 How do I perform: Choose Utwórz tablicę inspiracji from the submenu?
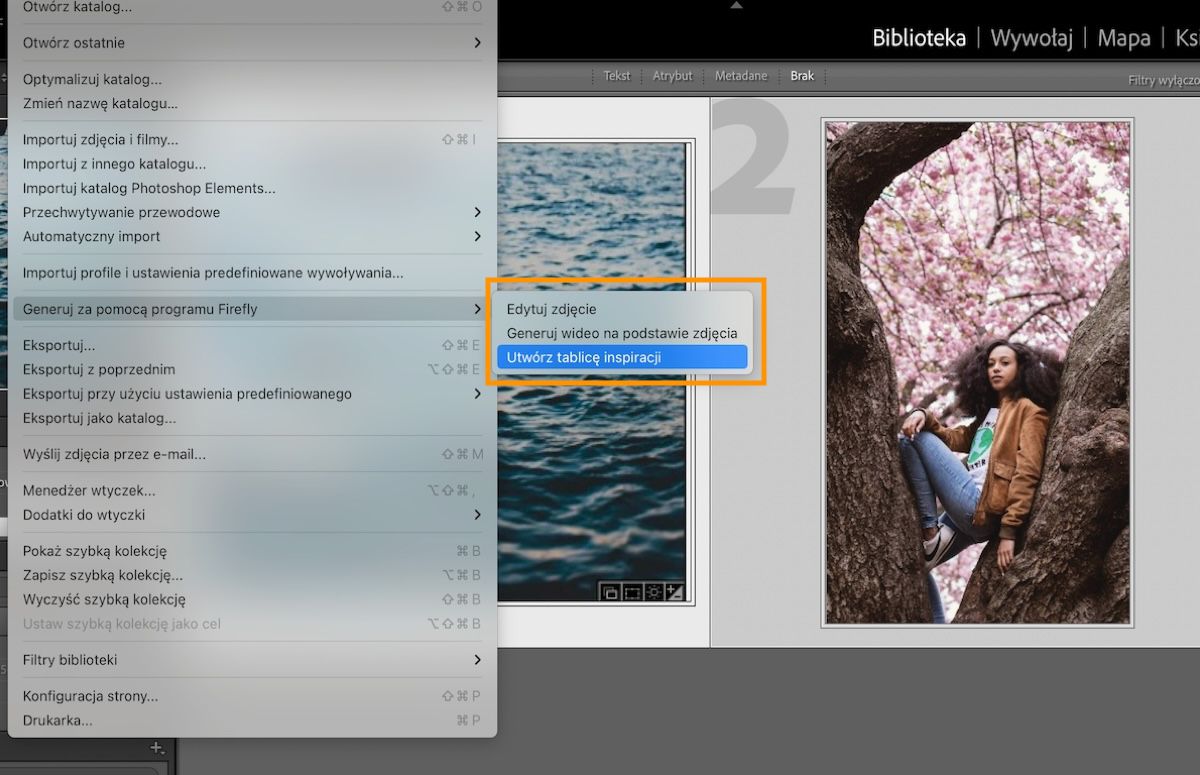[620, 357]
